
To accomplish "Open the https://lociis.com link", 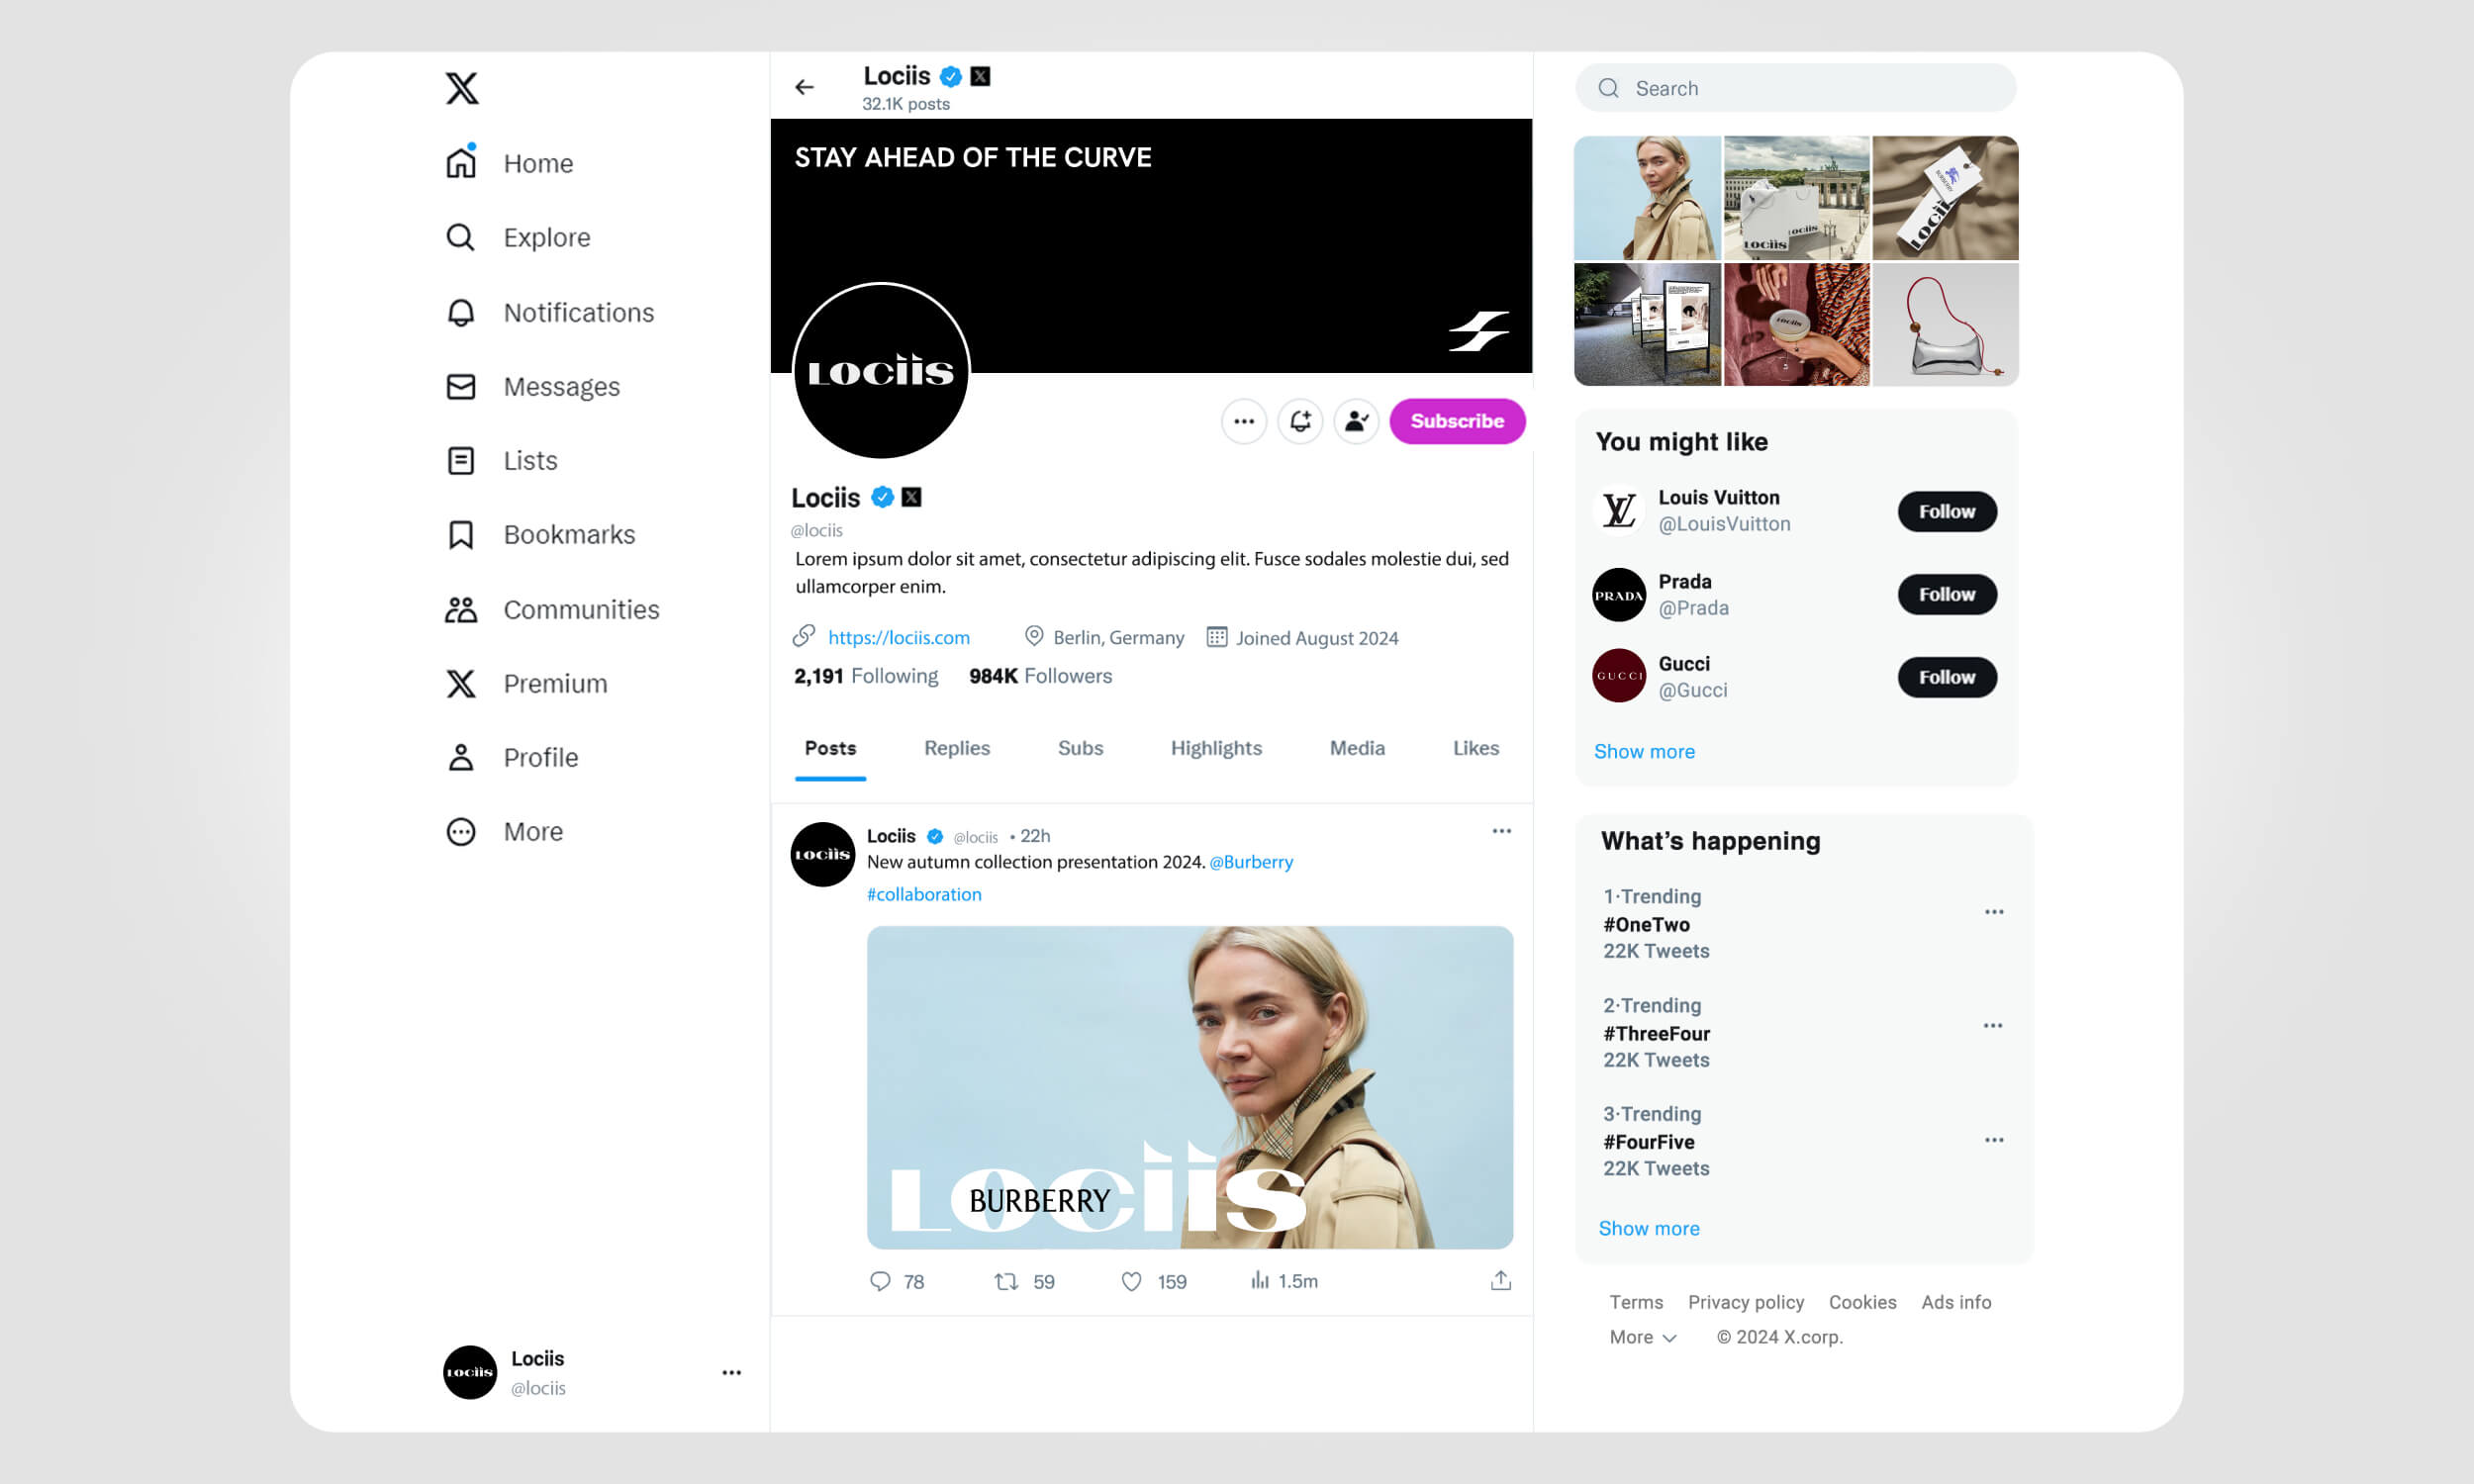I will pyautogui.click(x=898, y=637).
